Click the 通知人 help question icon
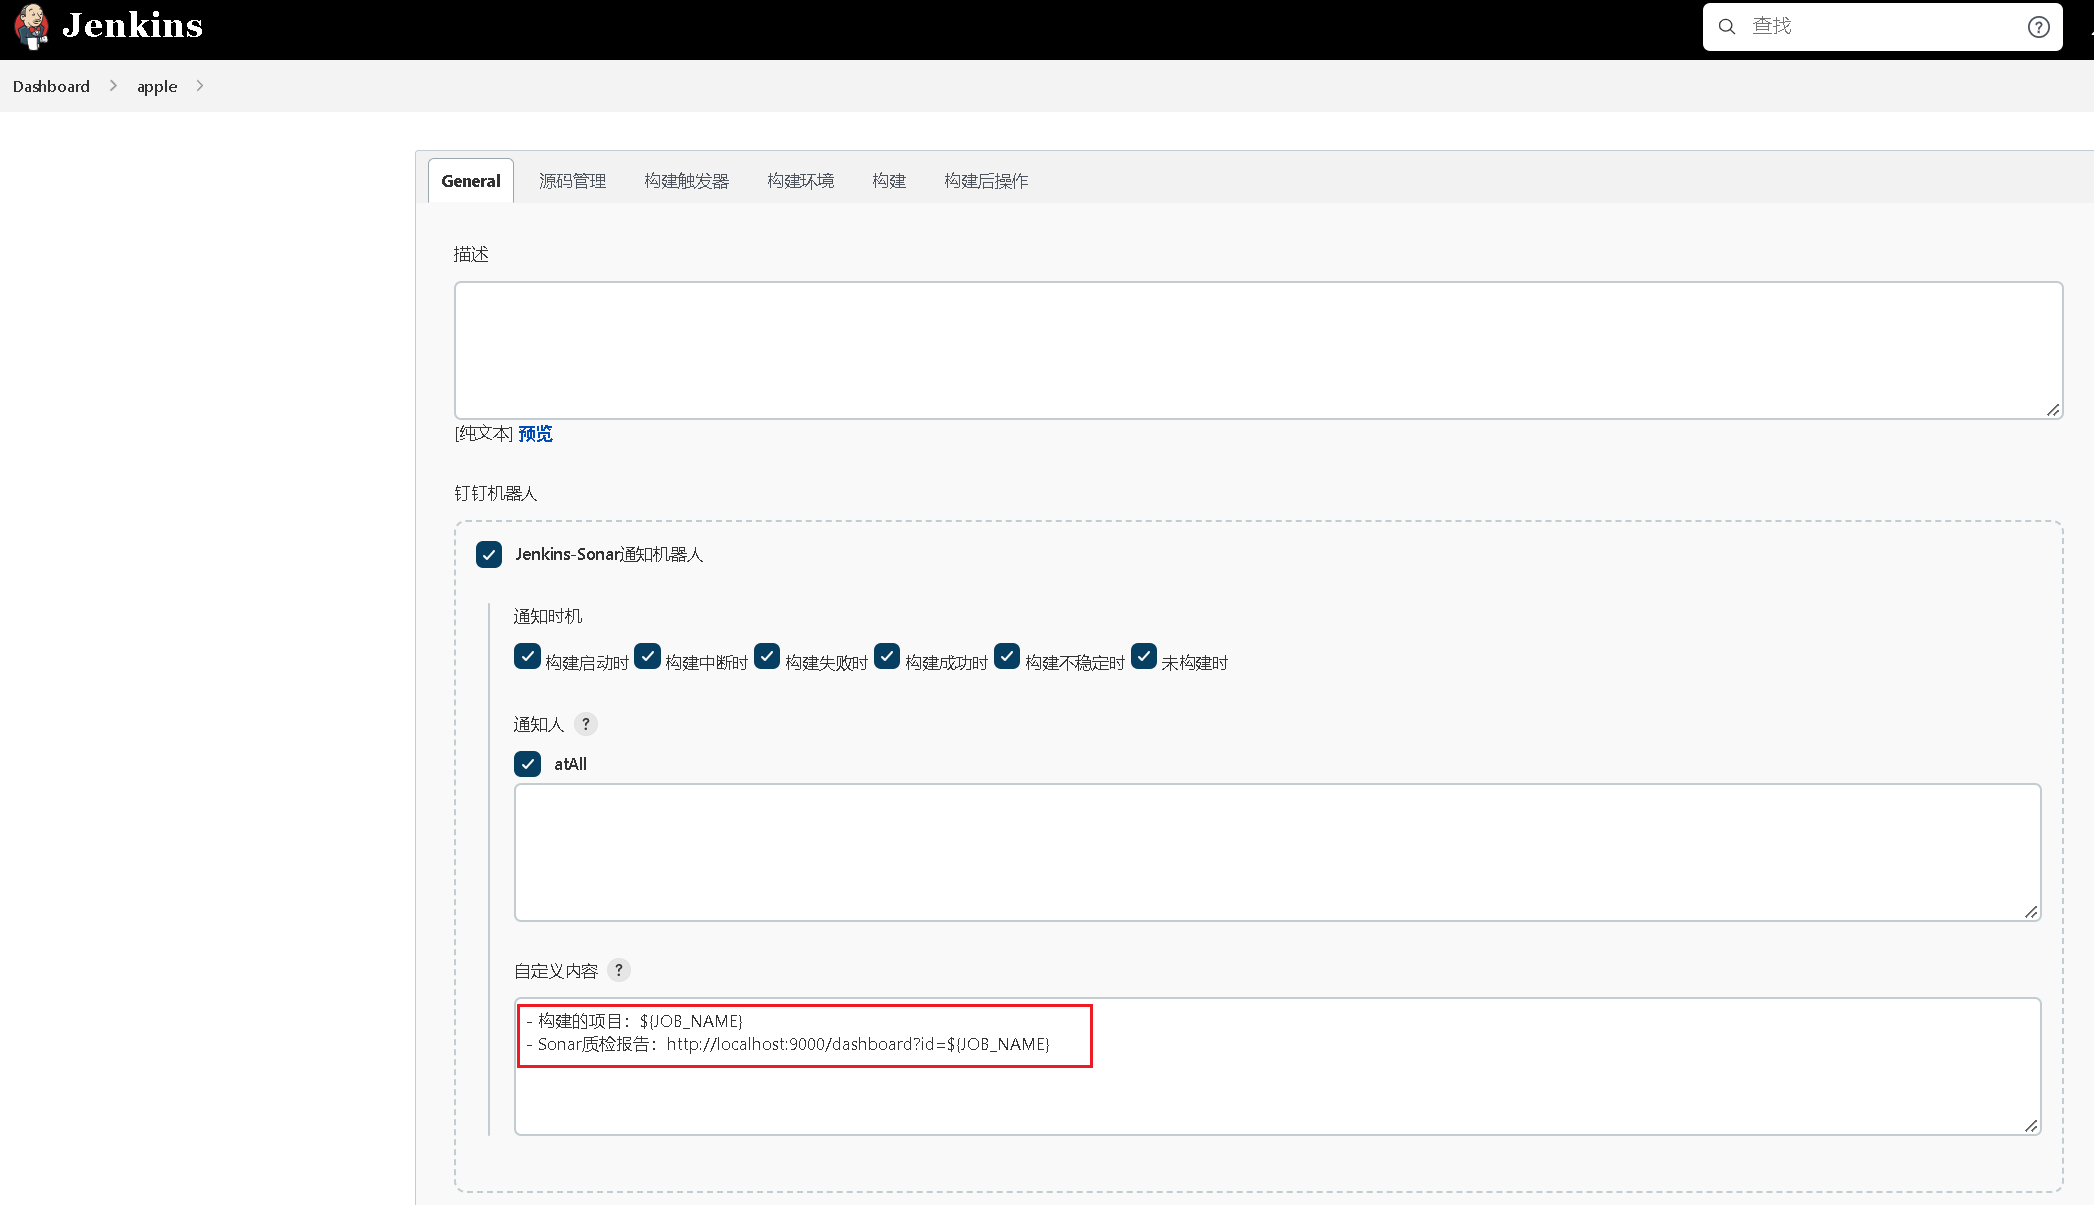This screenshot has height=1205, width=2094. coord(585,723)
